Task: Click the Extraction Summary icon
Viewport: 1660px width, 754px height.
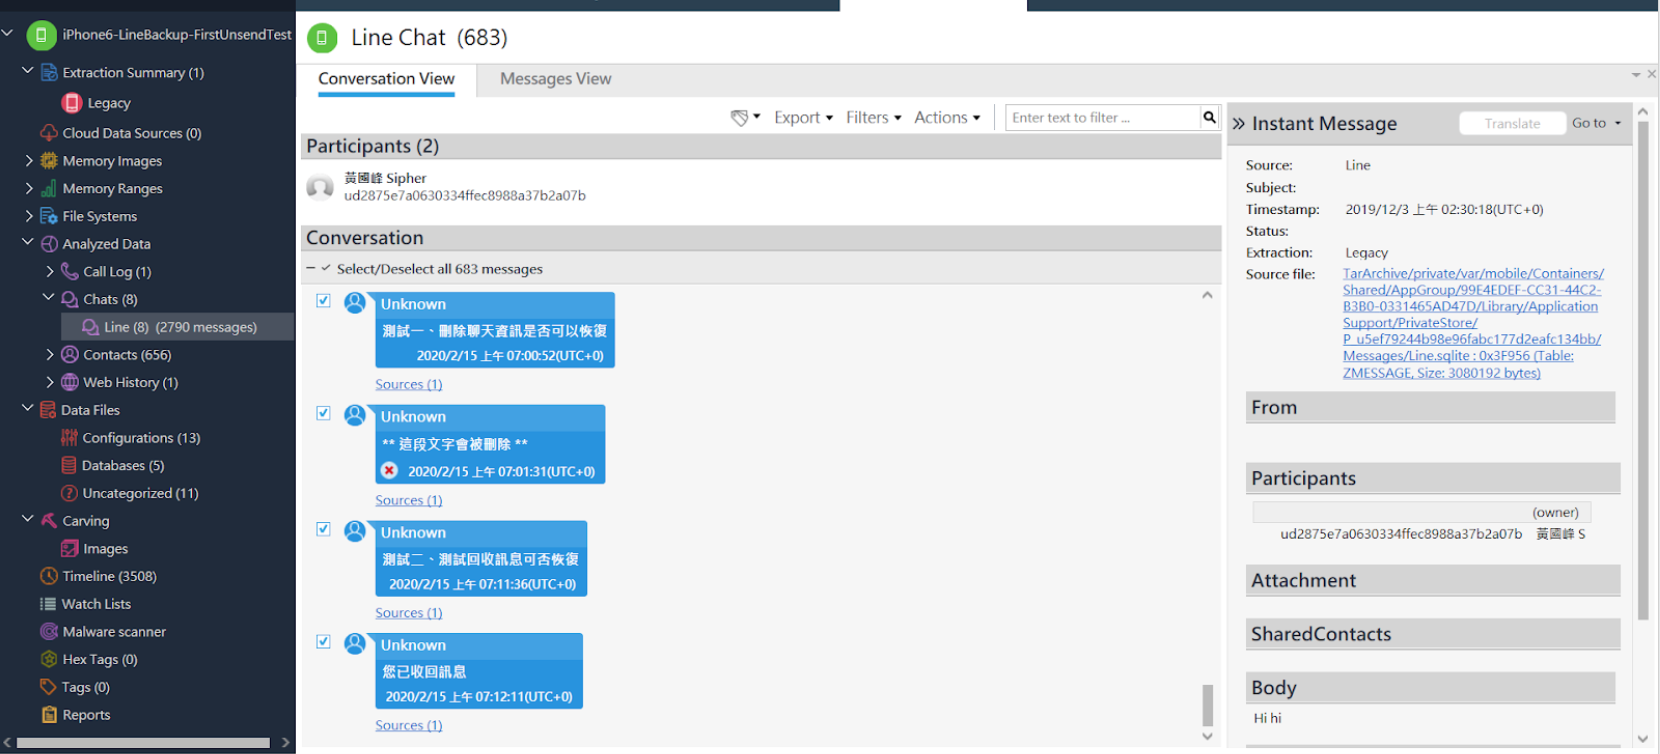Action: pos(49,73)
